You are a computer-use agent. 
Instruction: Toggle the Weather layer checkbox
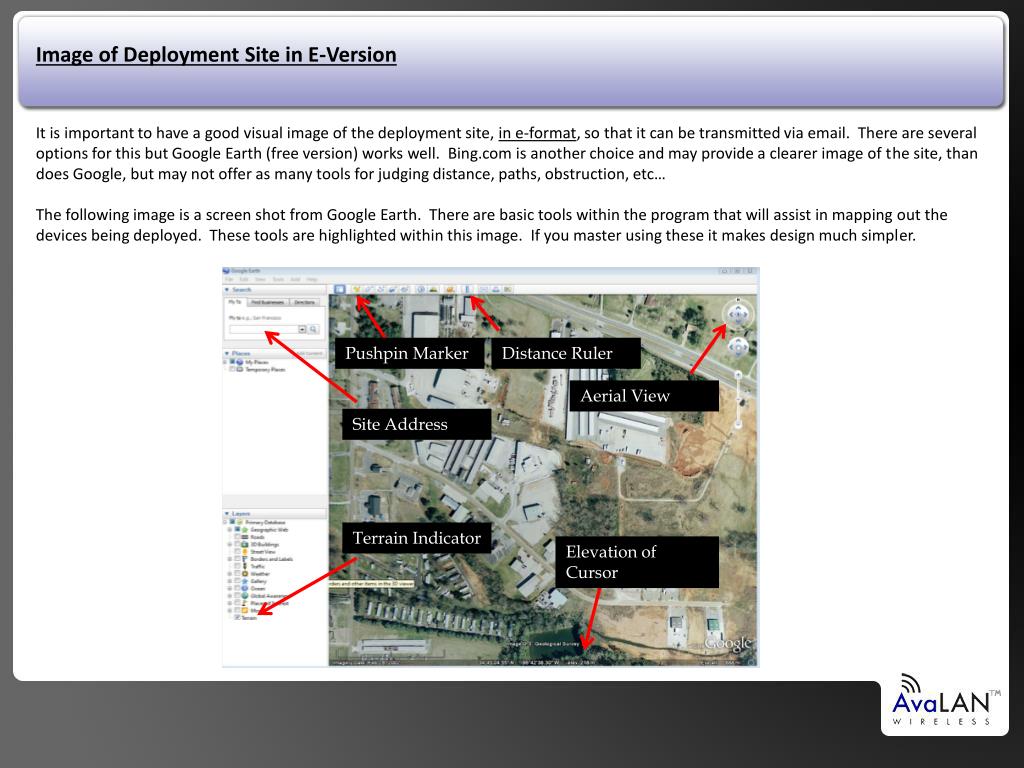(237, 574)
